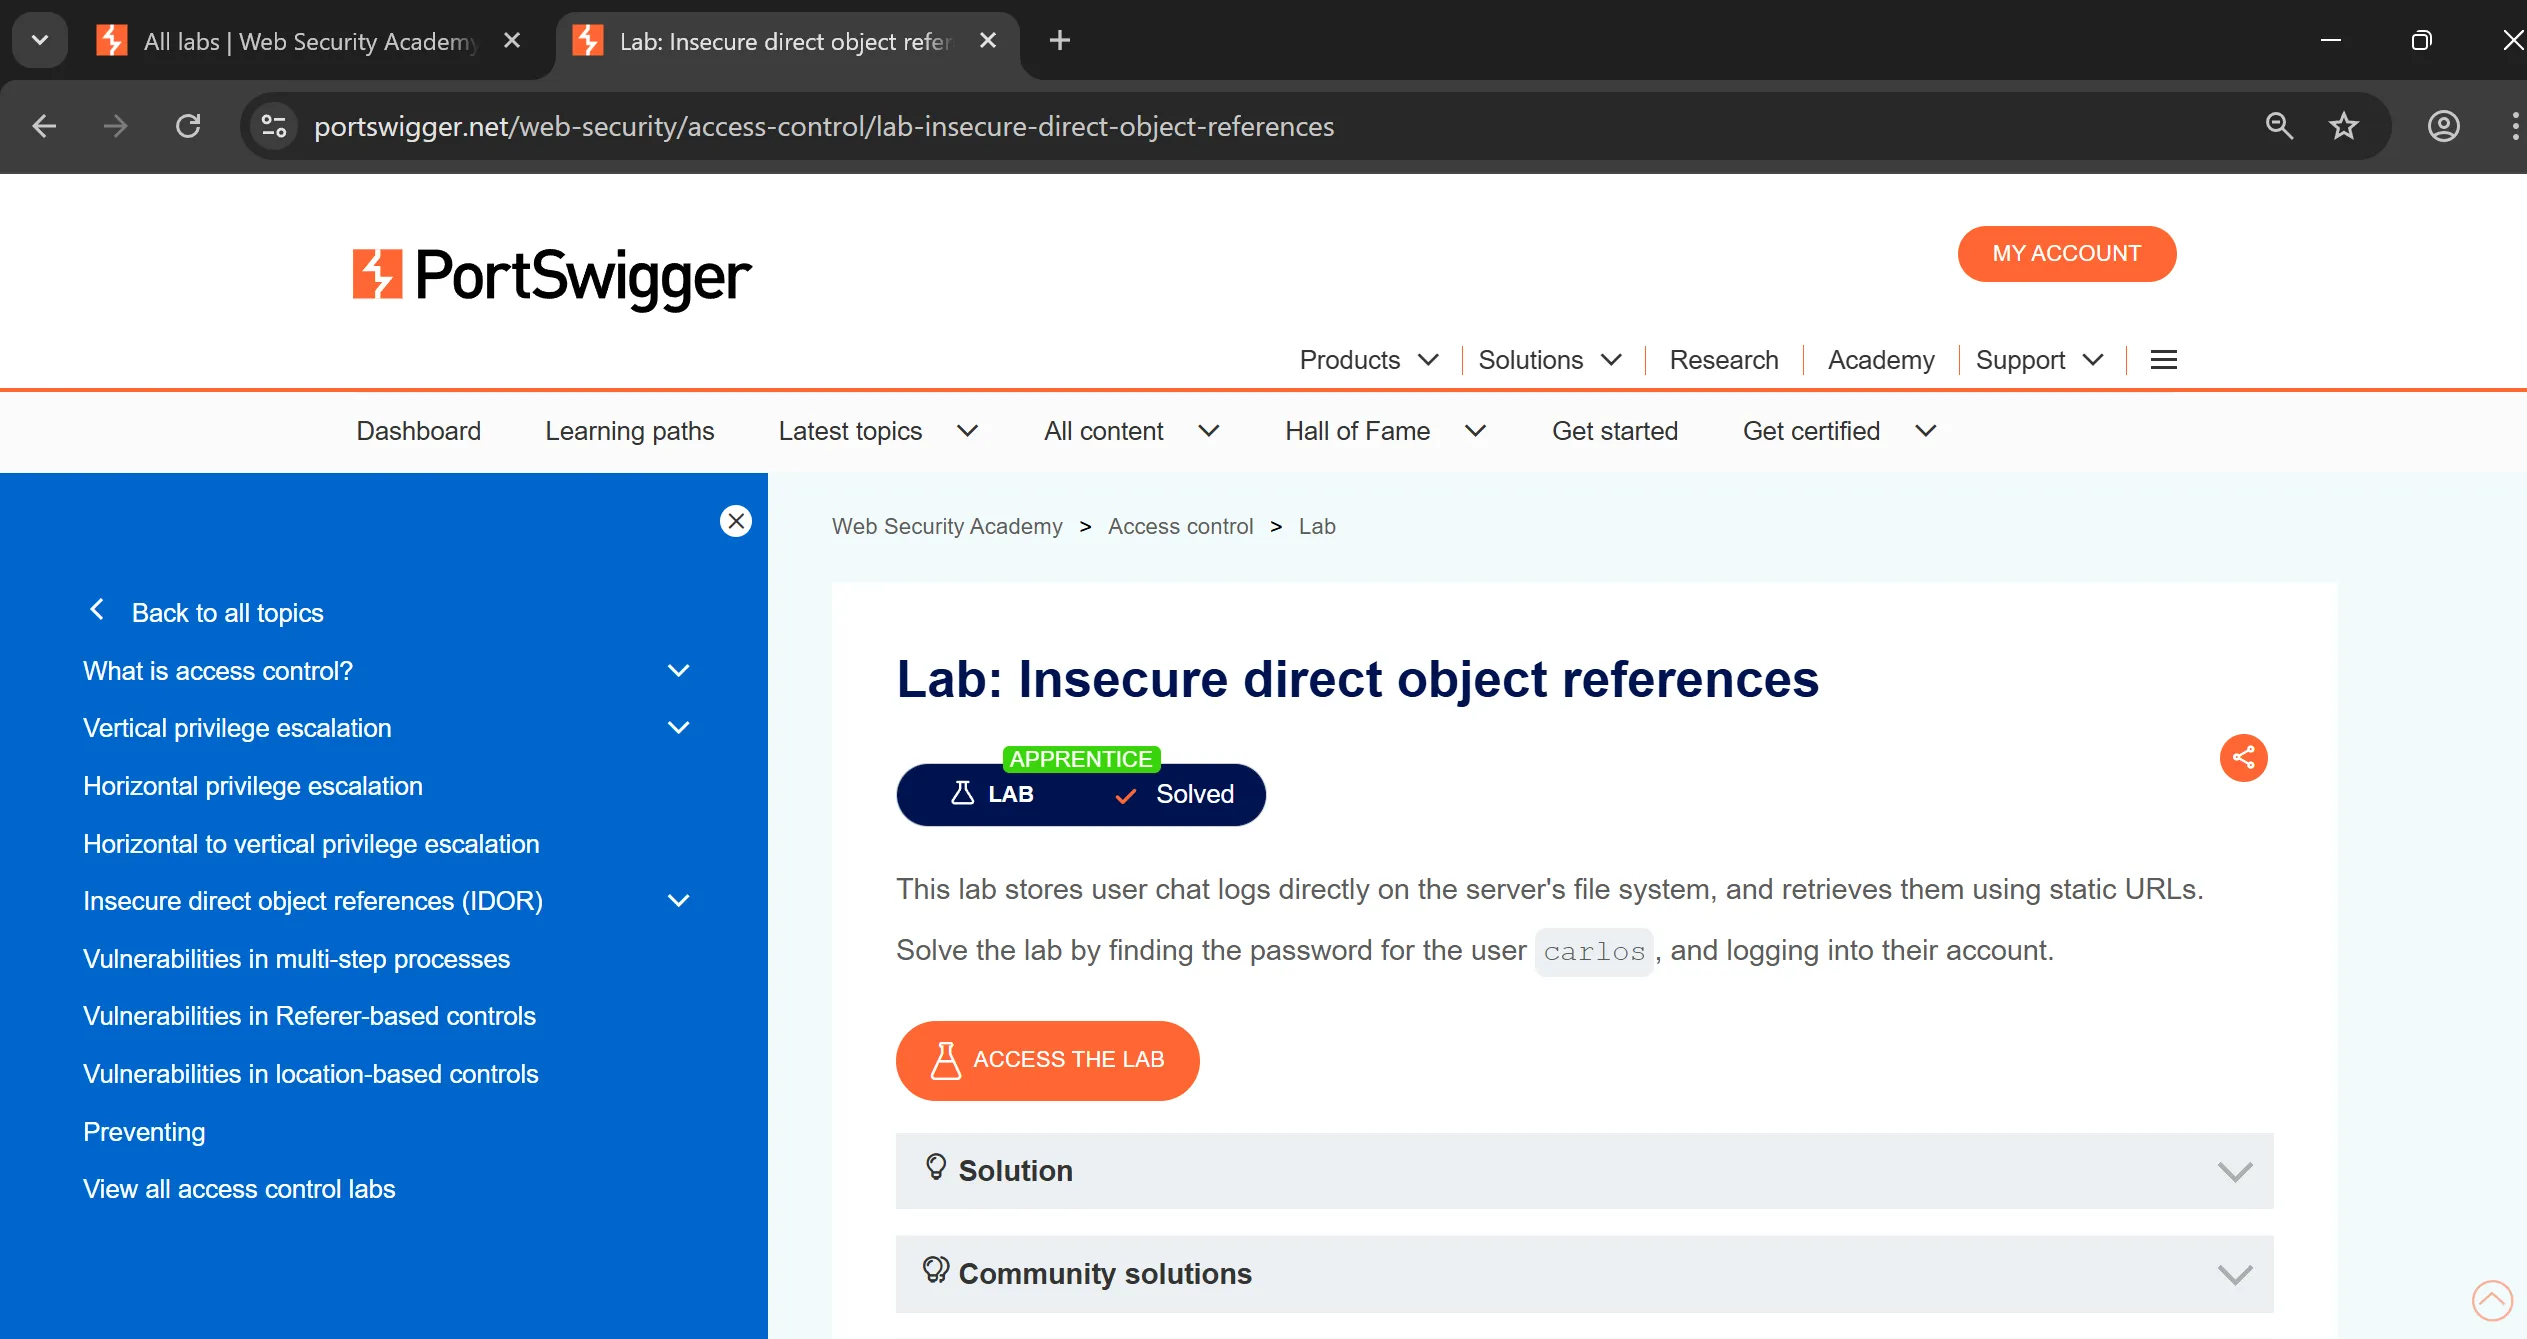The image size is (2527, 1339).
Task: Expand the Solution section
Action: click(1584, 1171)
